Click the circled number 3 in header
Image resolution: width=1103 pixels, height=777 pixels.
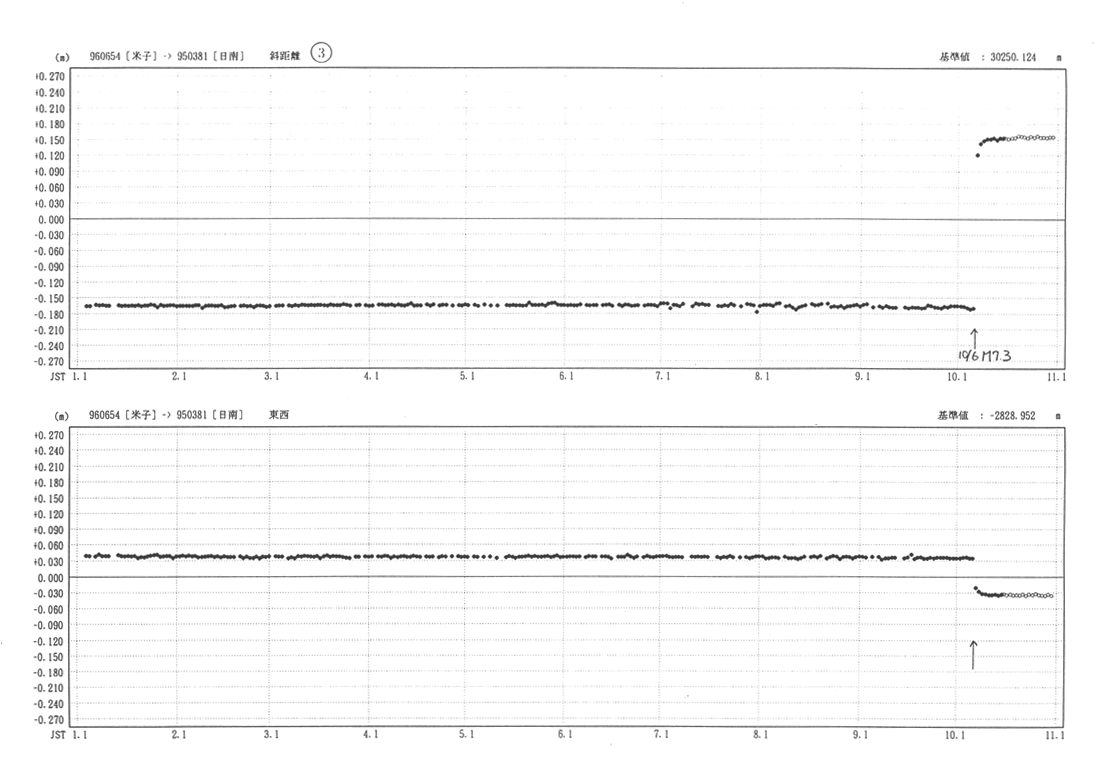(x=320, y=54)
